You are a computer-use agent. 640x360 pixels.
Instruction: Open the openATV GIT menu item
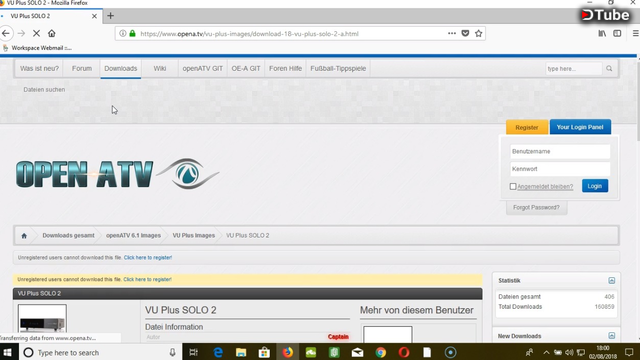pyautogui.click(x=202, y=69)
